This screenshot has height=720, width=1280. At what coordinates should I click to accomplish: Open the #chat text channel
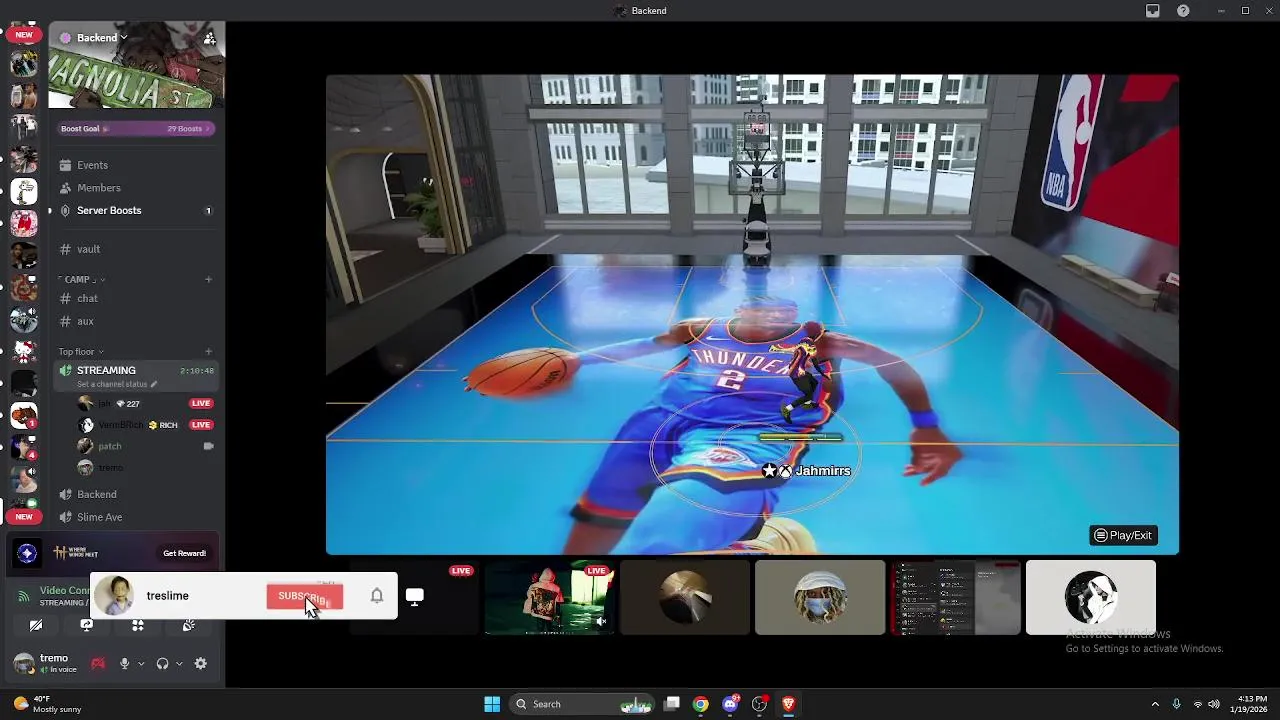point(135,298)
